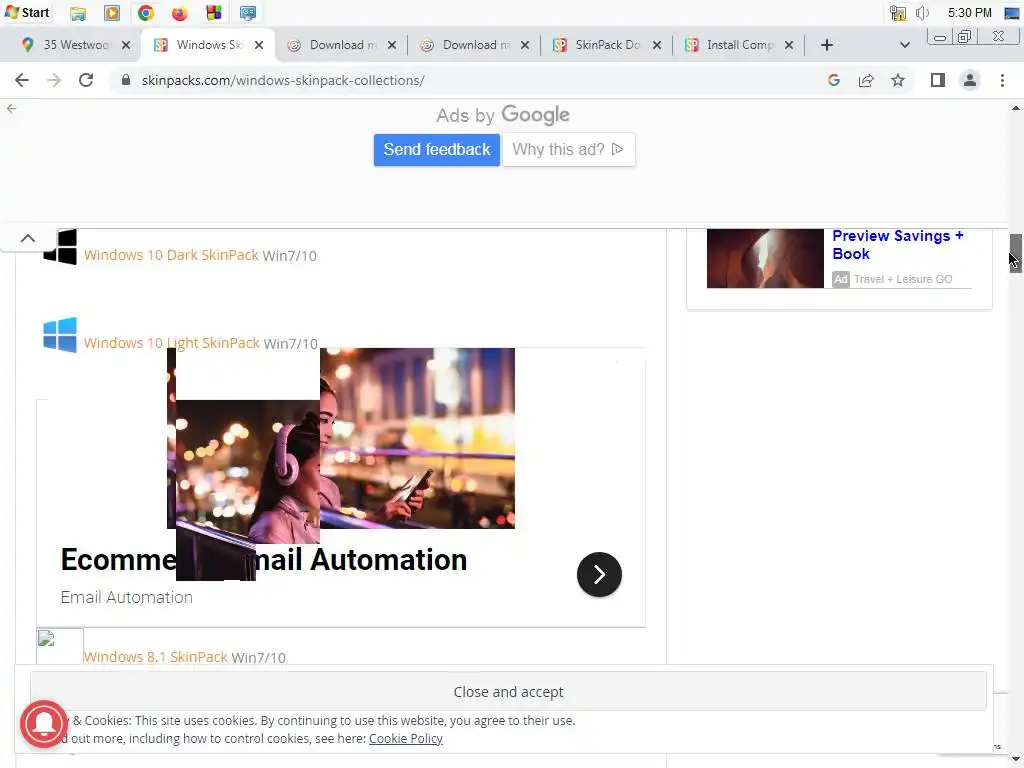Screen dimensions: 1024x768
Task: Click the network tray icon
Action: (898, 13)
